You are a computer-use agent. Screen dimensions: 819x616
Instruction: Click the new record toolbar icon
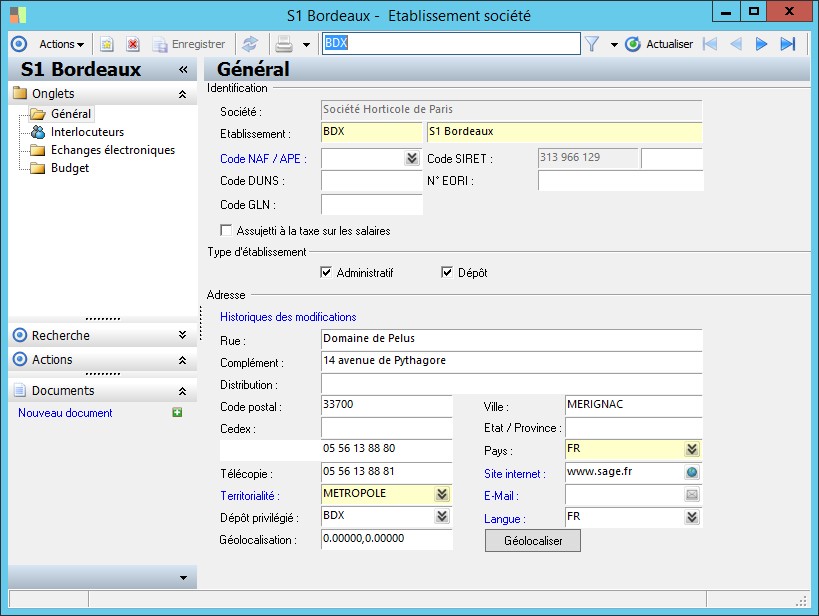click(106, 44)
